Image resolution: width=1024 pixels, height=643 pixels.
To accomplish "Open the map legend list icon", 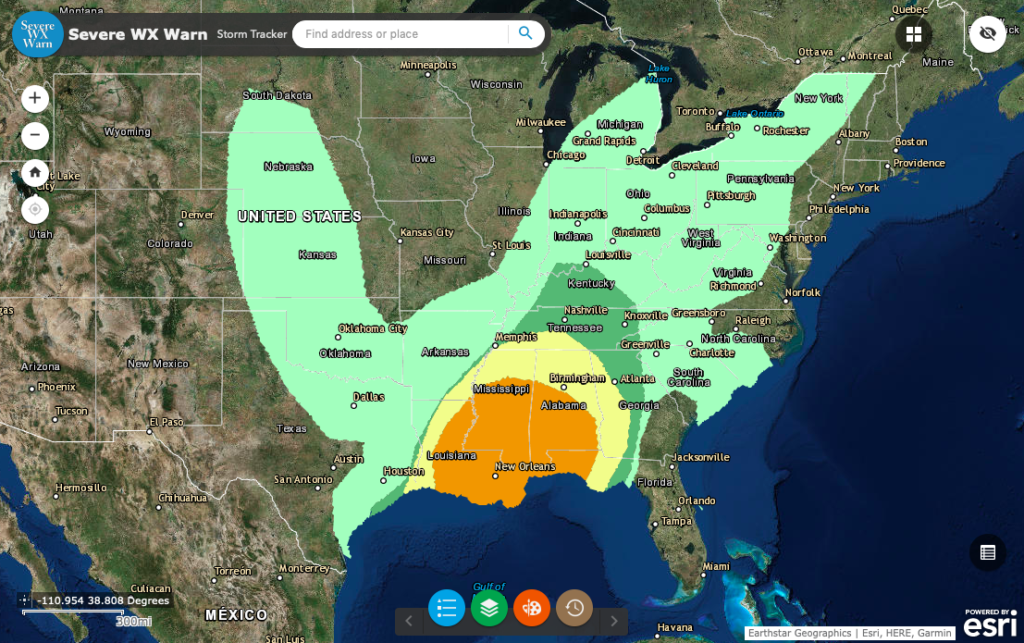I will [446, 608].
